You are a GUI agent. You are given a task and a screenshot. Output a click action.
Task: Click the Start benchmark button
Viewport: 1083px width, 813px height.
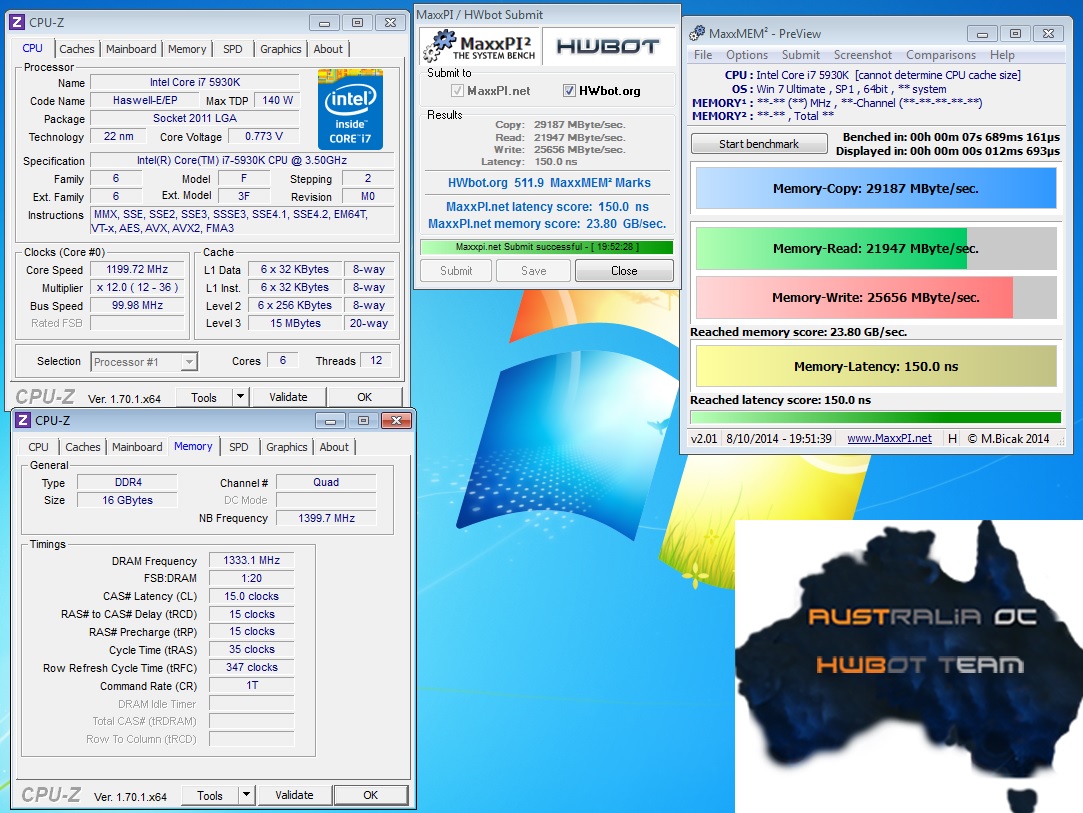[x=759, y=144]
